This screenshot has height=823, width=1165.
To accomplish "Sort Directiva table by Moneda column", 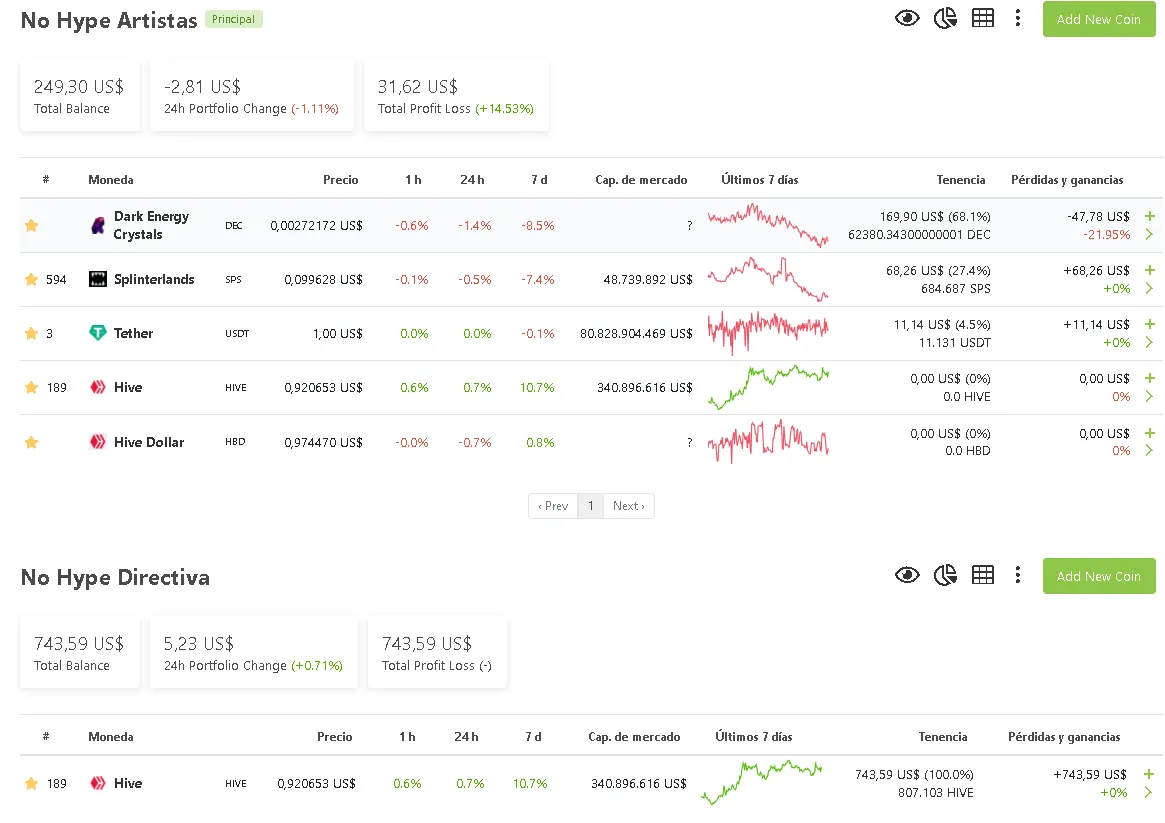I will [x=111, y=737].
